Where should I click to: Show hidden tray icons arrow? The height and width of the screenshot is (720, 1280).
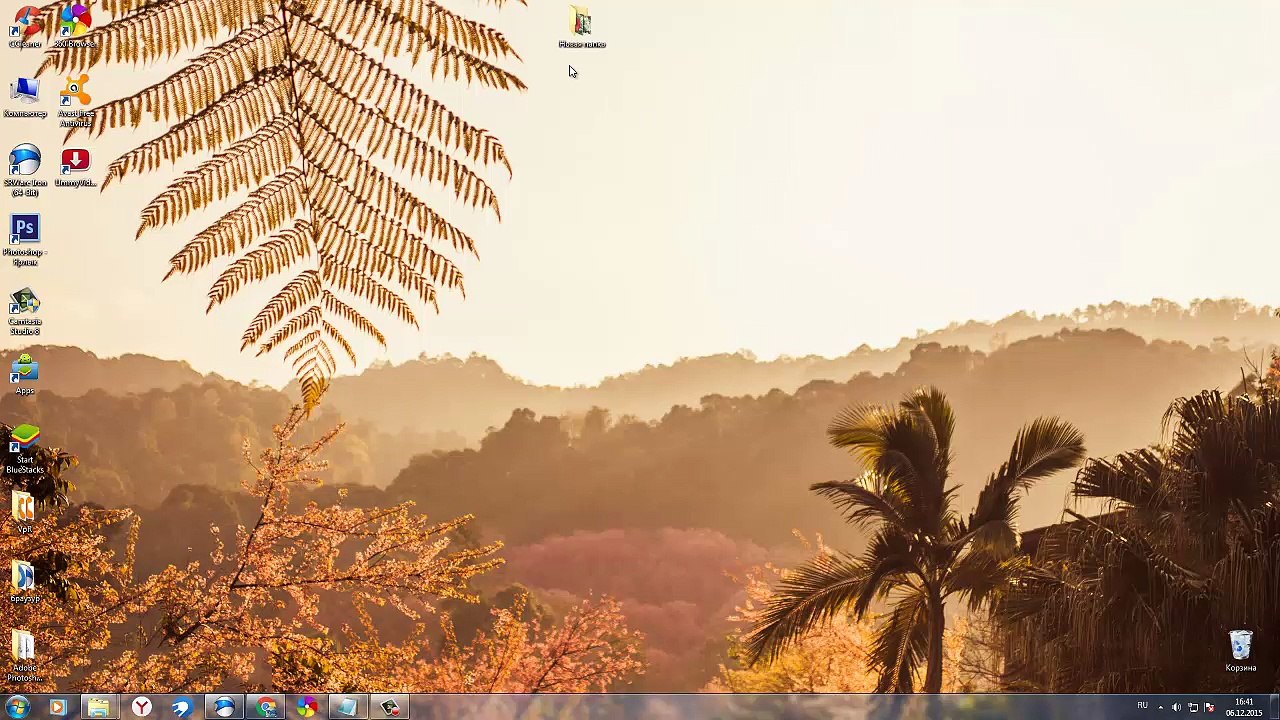click(1161, 708)
